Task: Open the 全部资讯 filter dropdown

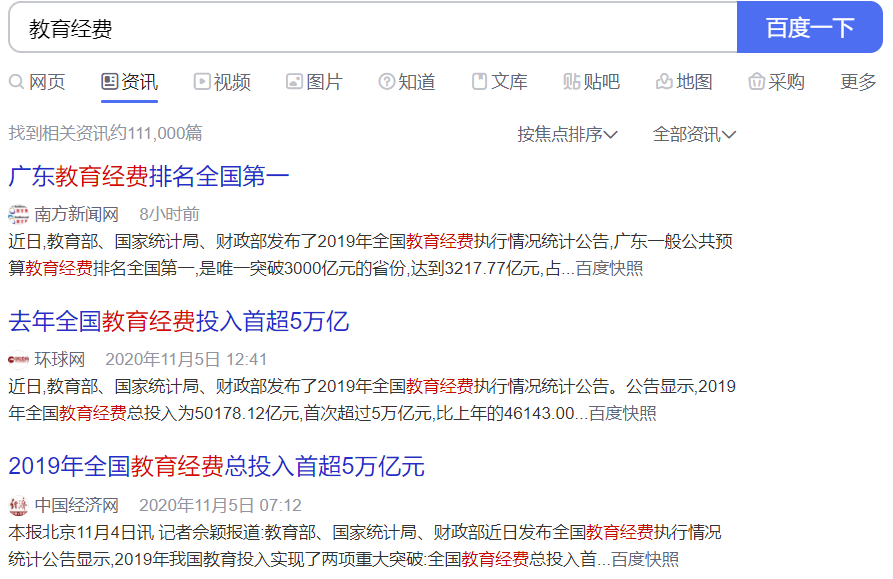Action: point(692,132)
